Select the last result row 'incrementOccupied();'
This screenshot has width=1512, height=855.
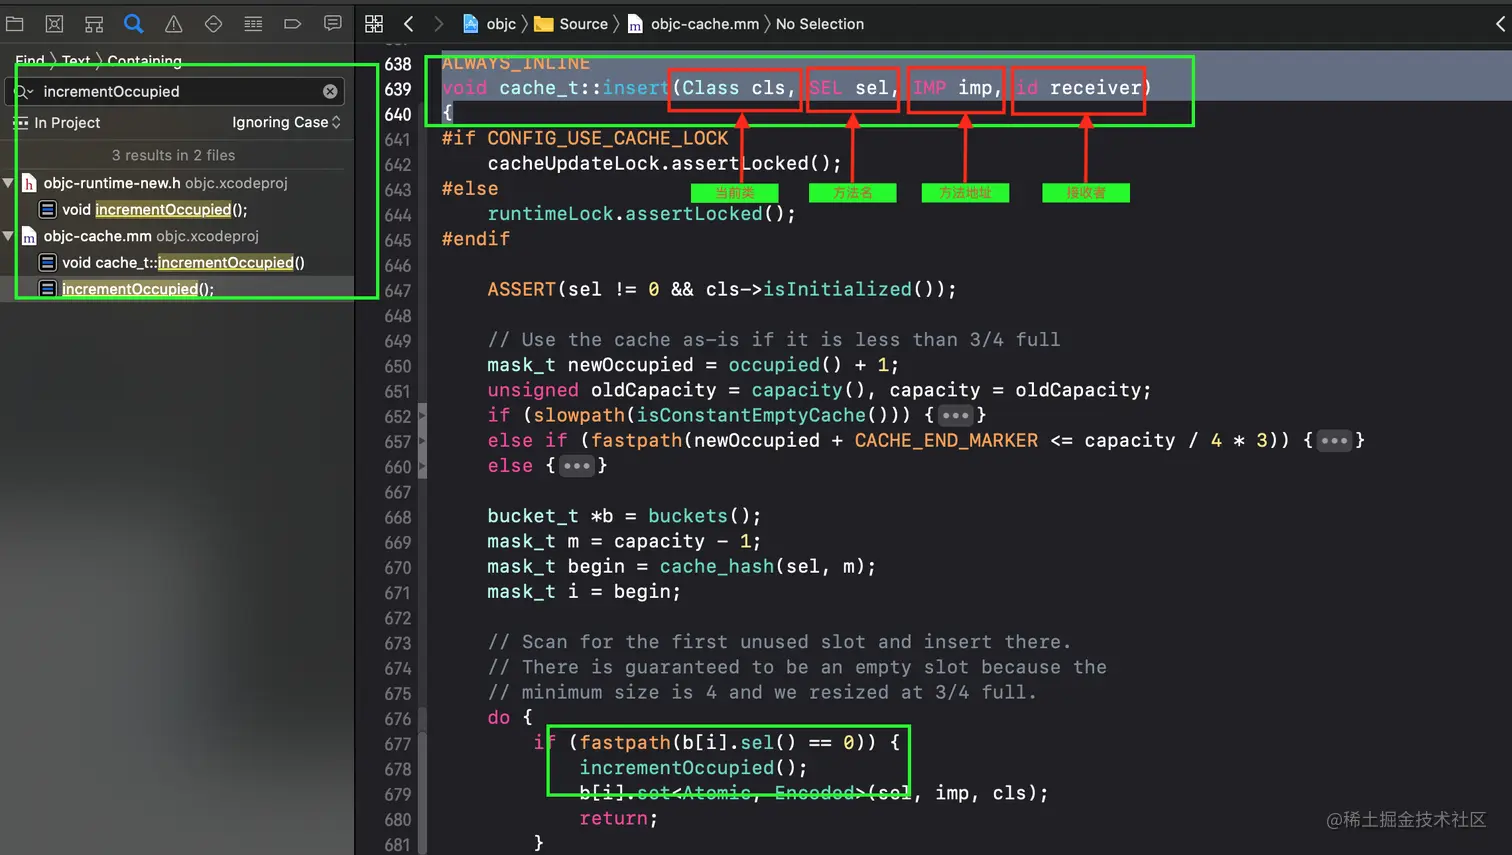tap(177, 289)
